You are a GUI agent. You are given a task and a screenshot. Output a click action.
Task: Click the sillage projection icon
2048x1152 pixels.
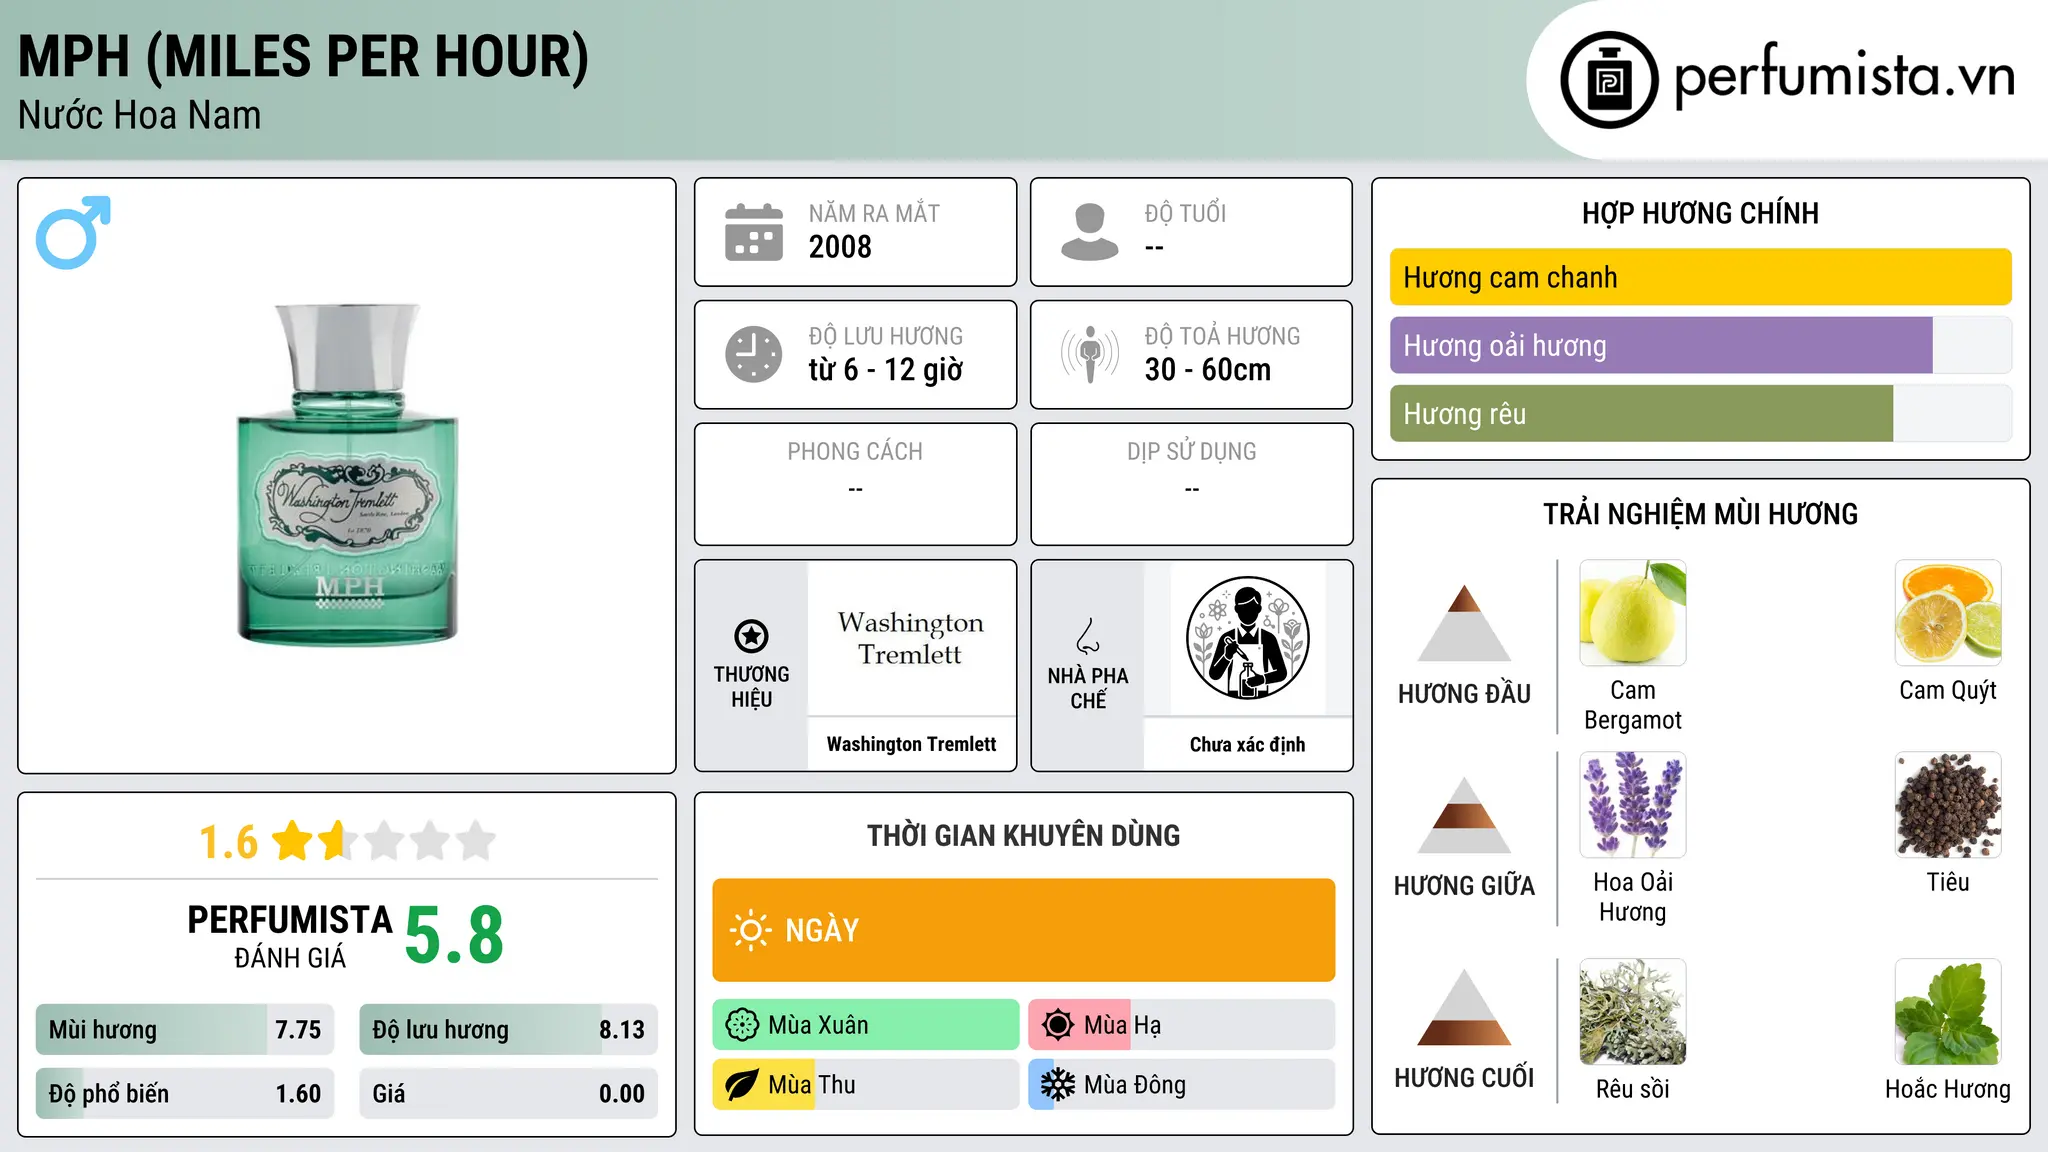coord(1089,354)
